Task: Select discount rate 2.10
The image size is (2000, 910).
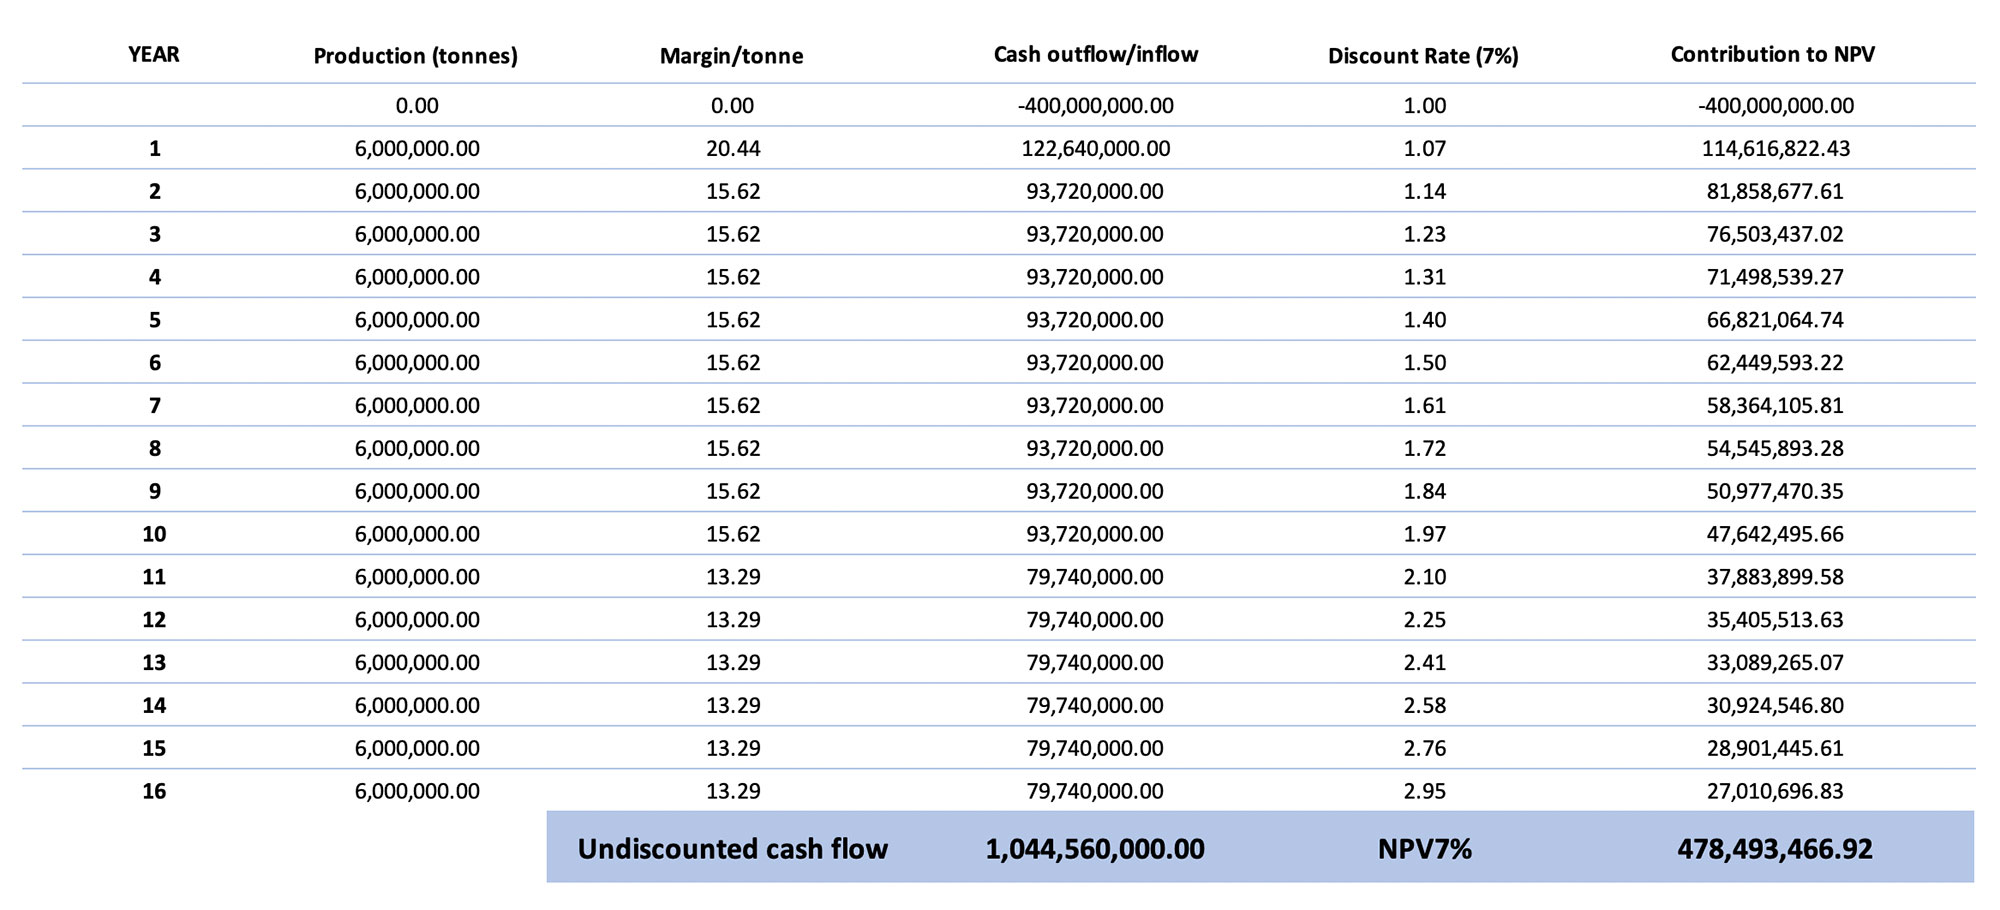Action: click(x=1425, y=577)
